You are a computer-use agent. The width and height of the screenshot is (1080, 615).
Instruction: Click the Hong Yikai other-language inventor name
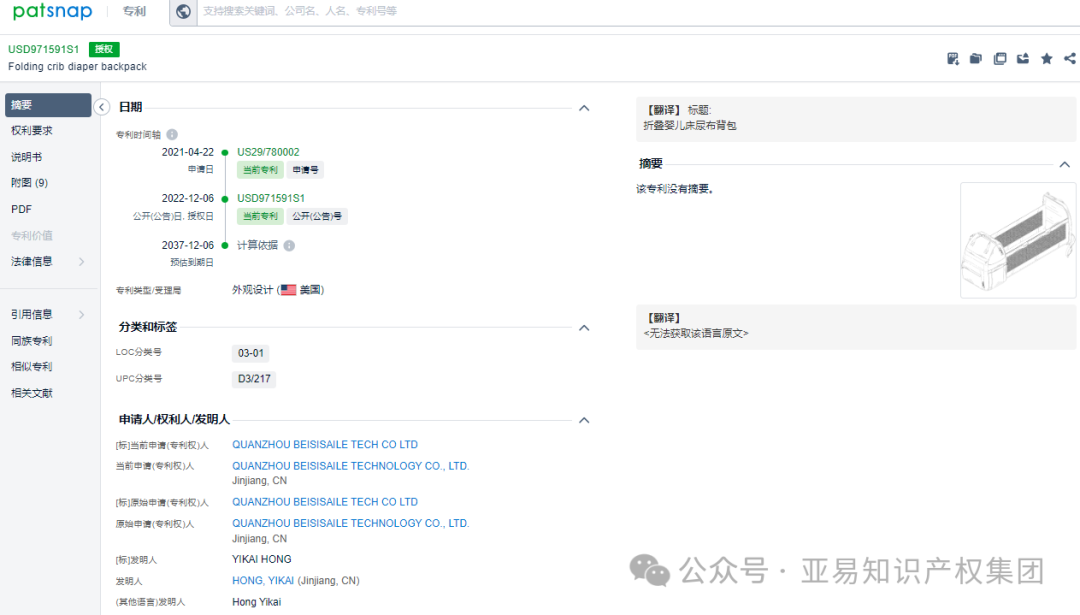click(256, 602)
